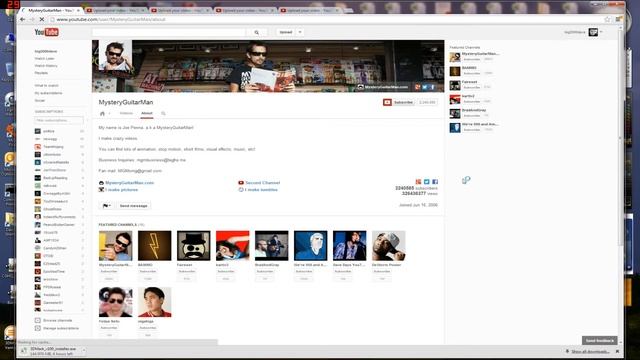Switch to the last Upload your video browser tab
The image size is (640, 360).
pyautogui.click(x=310, y=10)
